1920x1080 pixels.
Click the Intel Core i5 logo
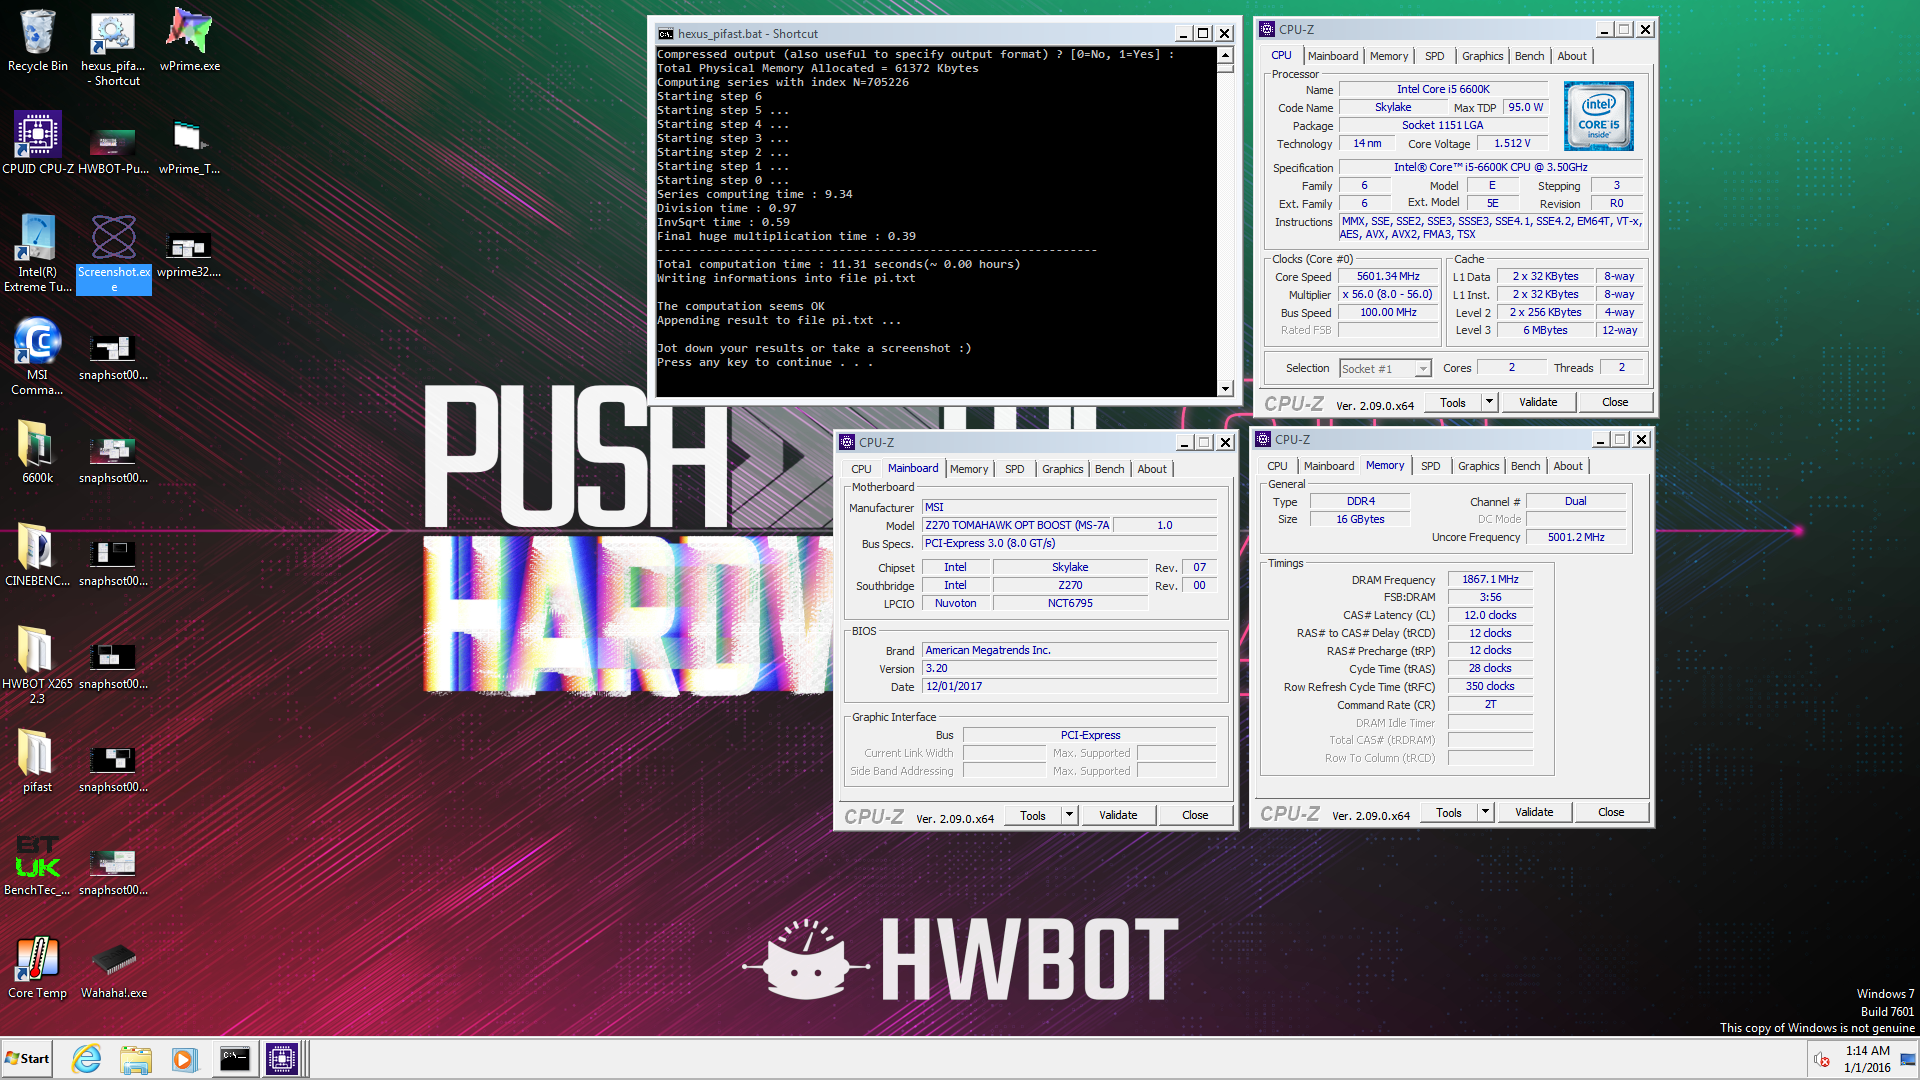(x=1598, y=116)
